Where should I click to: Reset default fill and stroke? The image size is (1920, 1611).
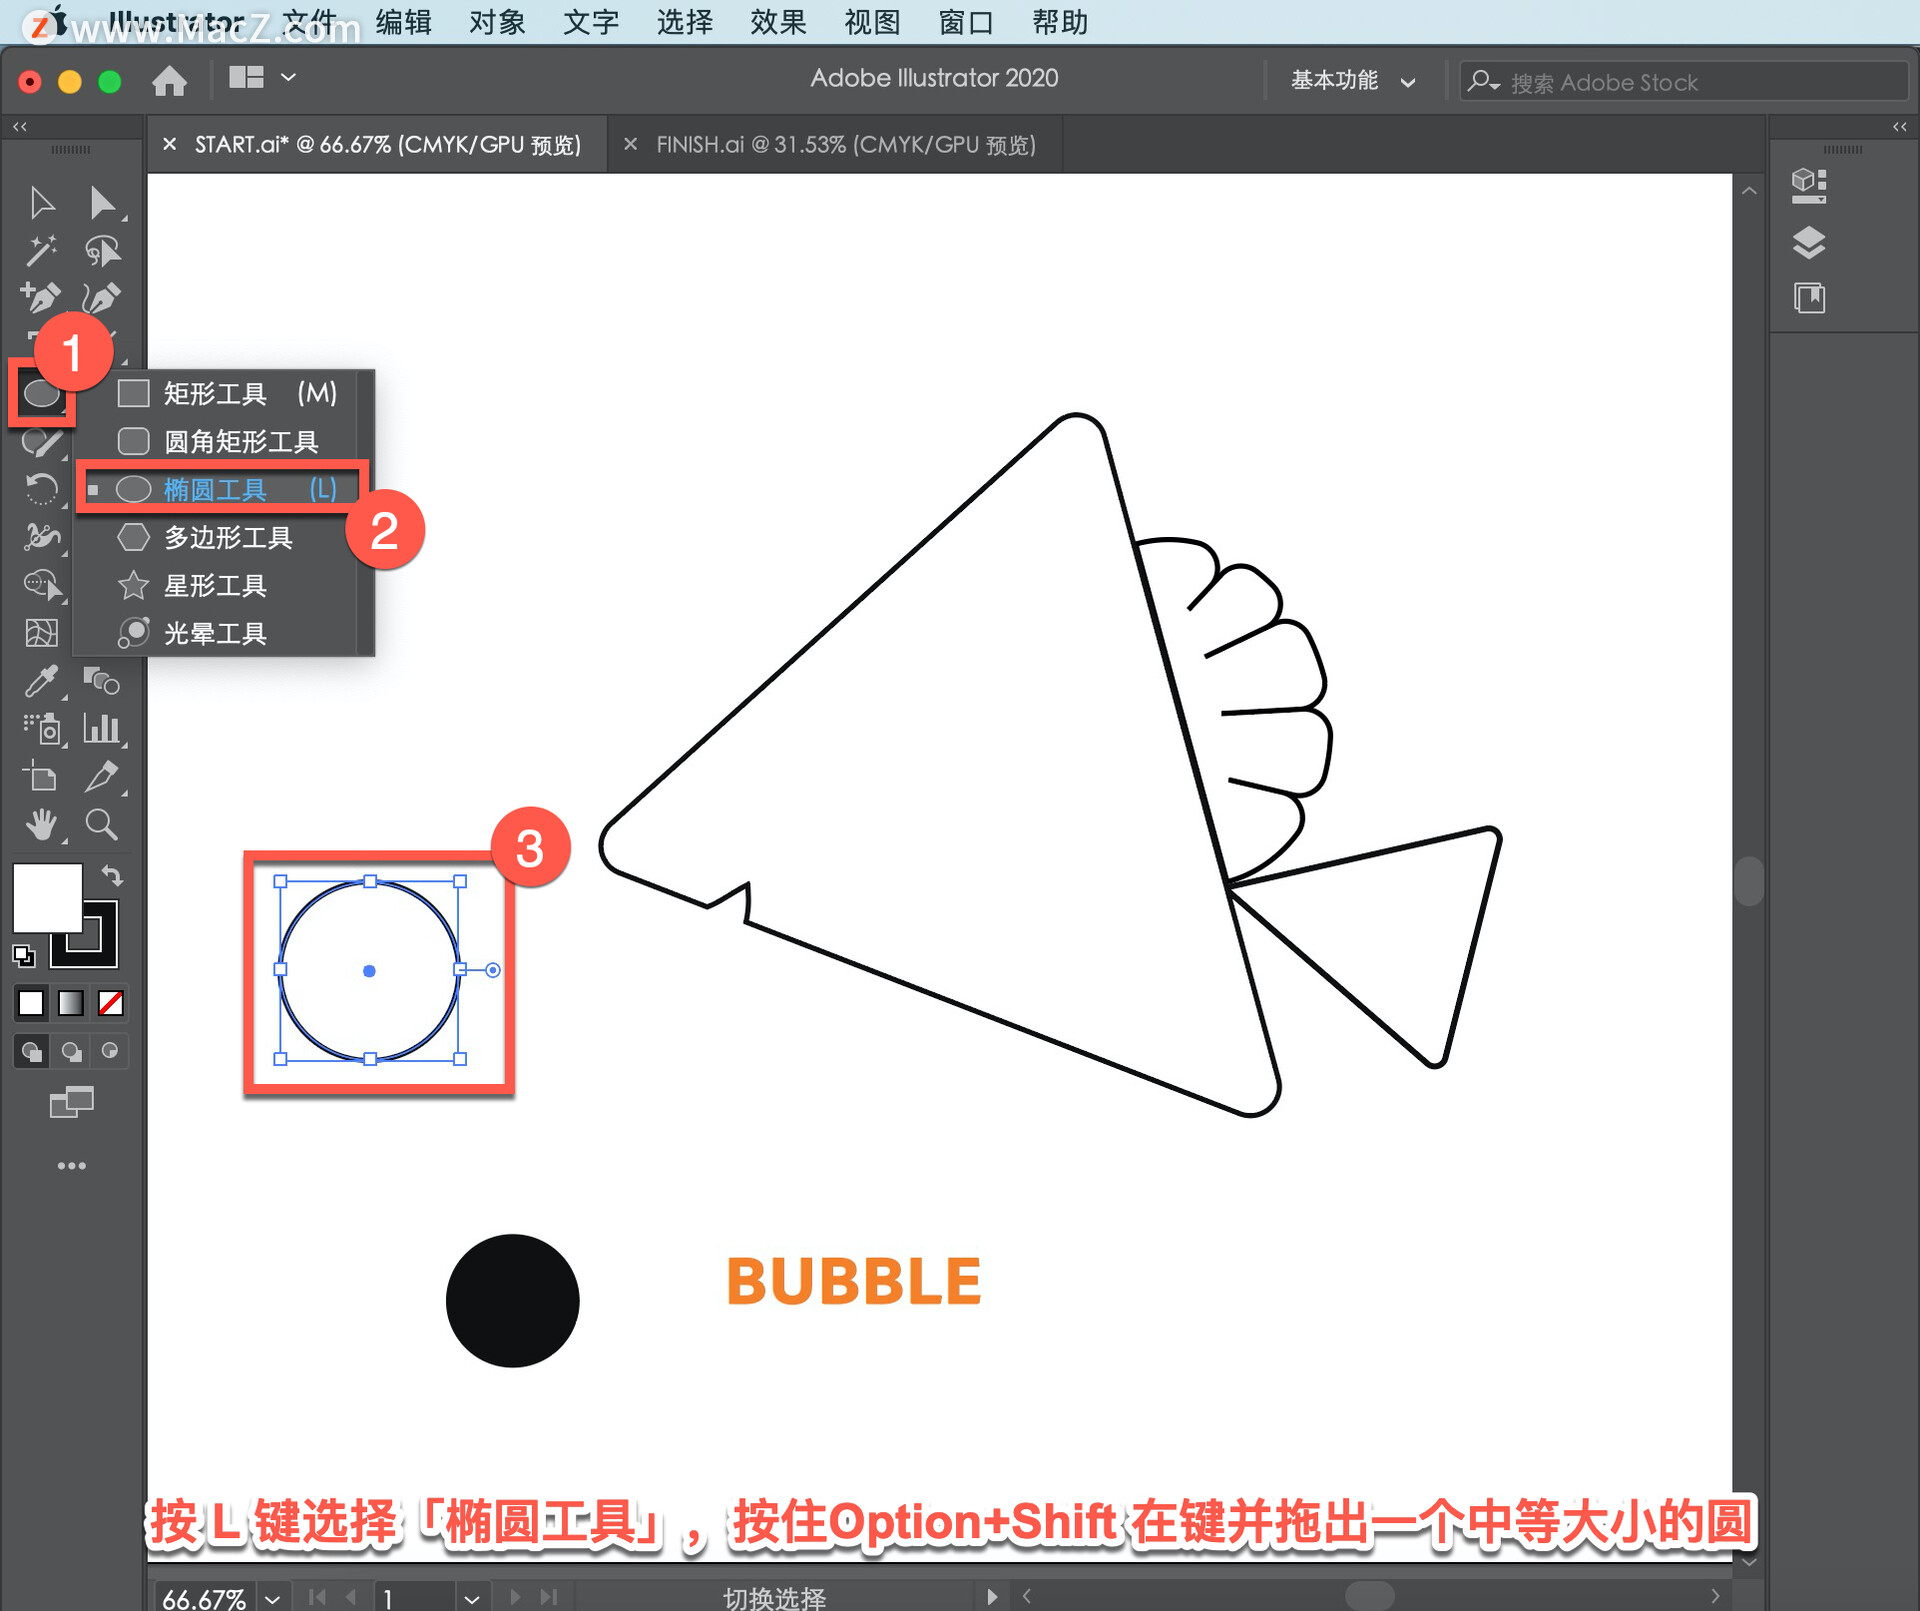[23, 956]
